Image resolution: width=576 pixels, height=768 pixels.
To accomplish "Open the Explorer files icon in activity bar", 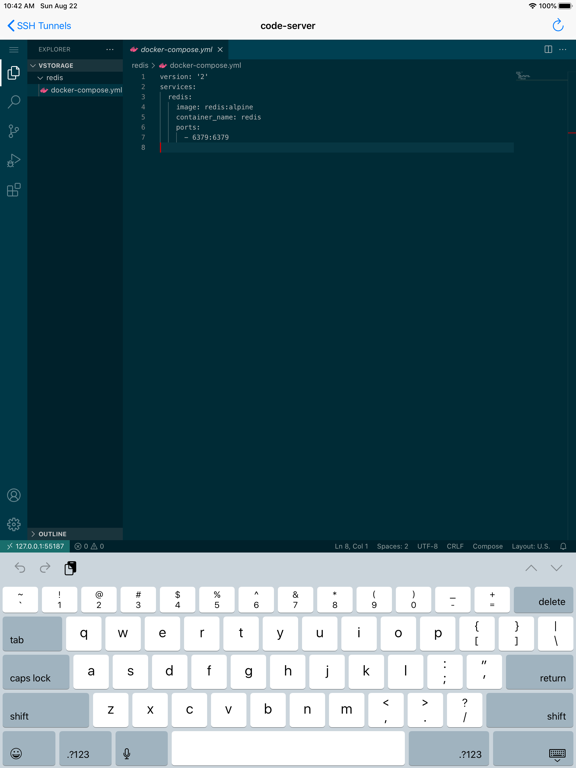I will click(x=14, y=72).
